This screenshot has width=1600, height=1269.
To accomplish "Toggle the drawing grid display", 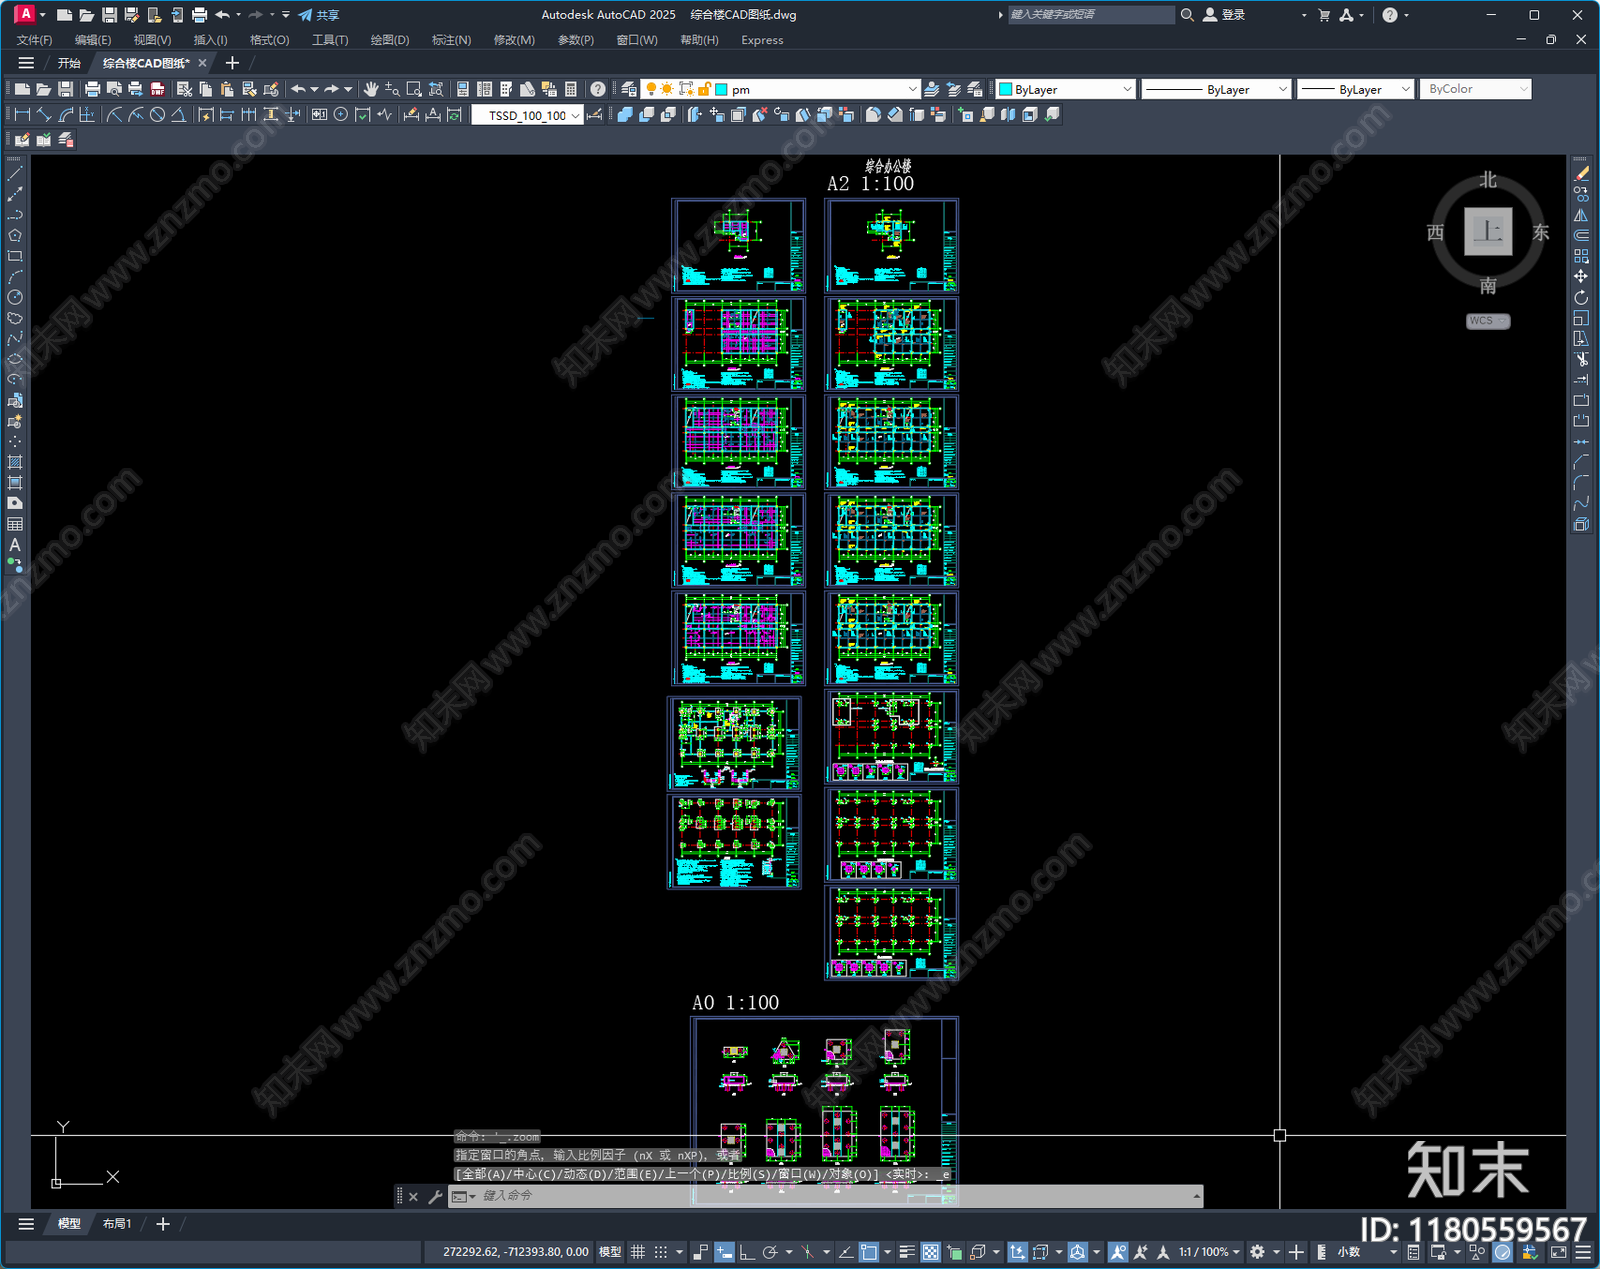I will click(x=638, y=1252).
